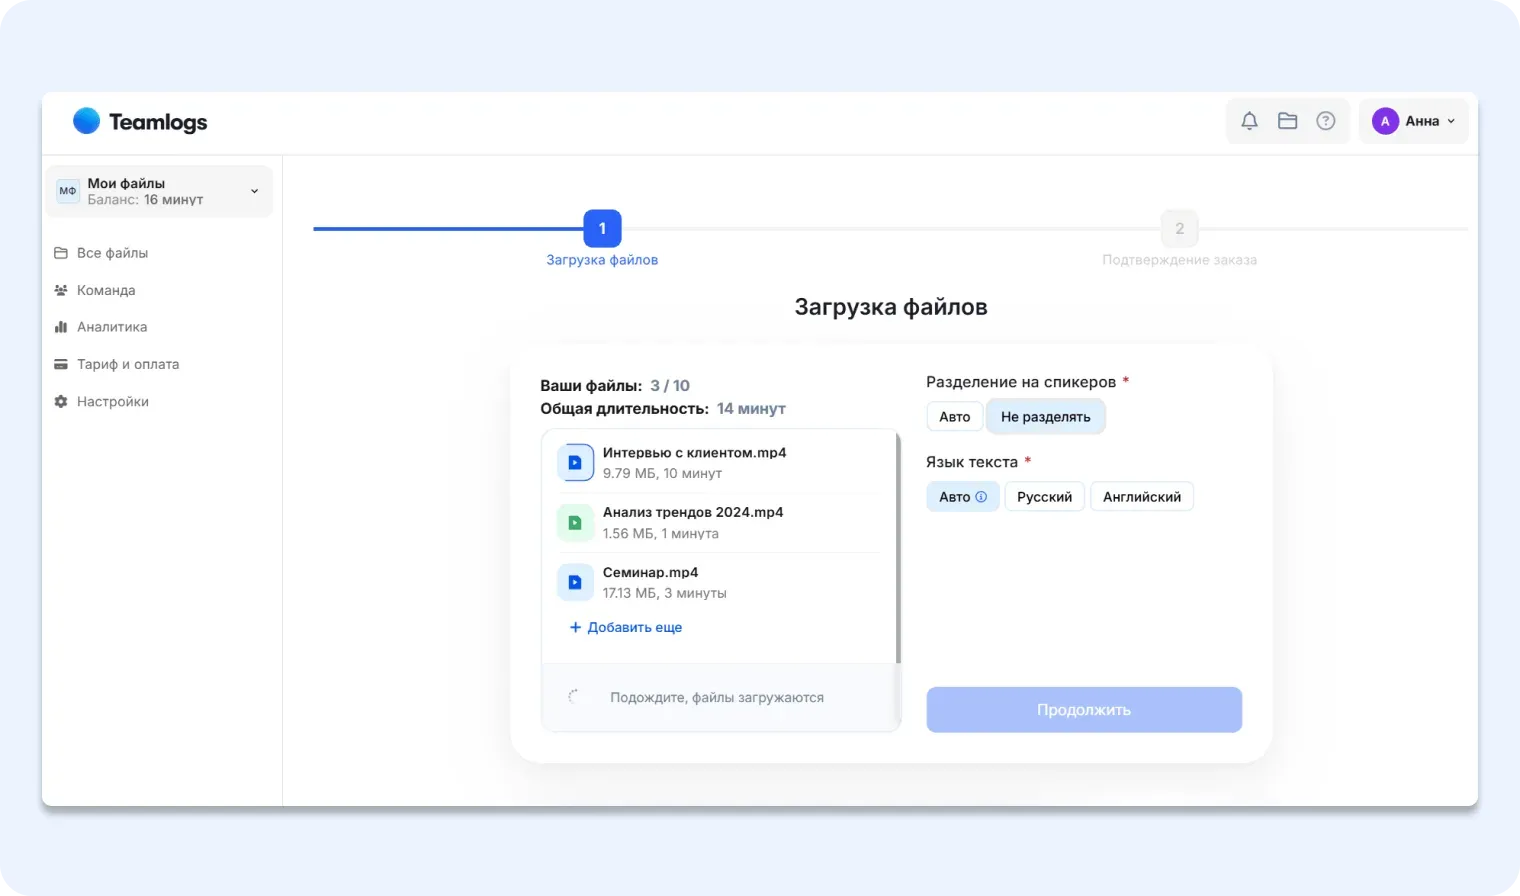The image size is (1520, 896).
Task: Click the Настройки gear icon
Action: 61,401
